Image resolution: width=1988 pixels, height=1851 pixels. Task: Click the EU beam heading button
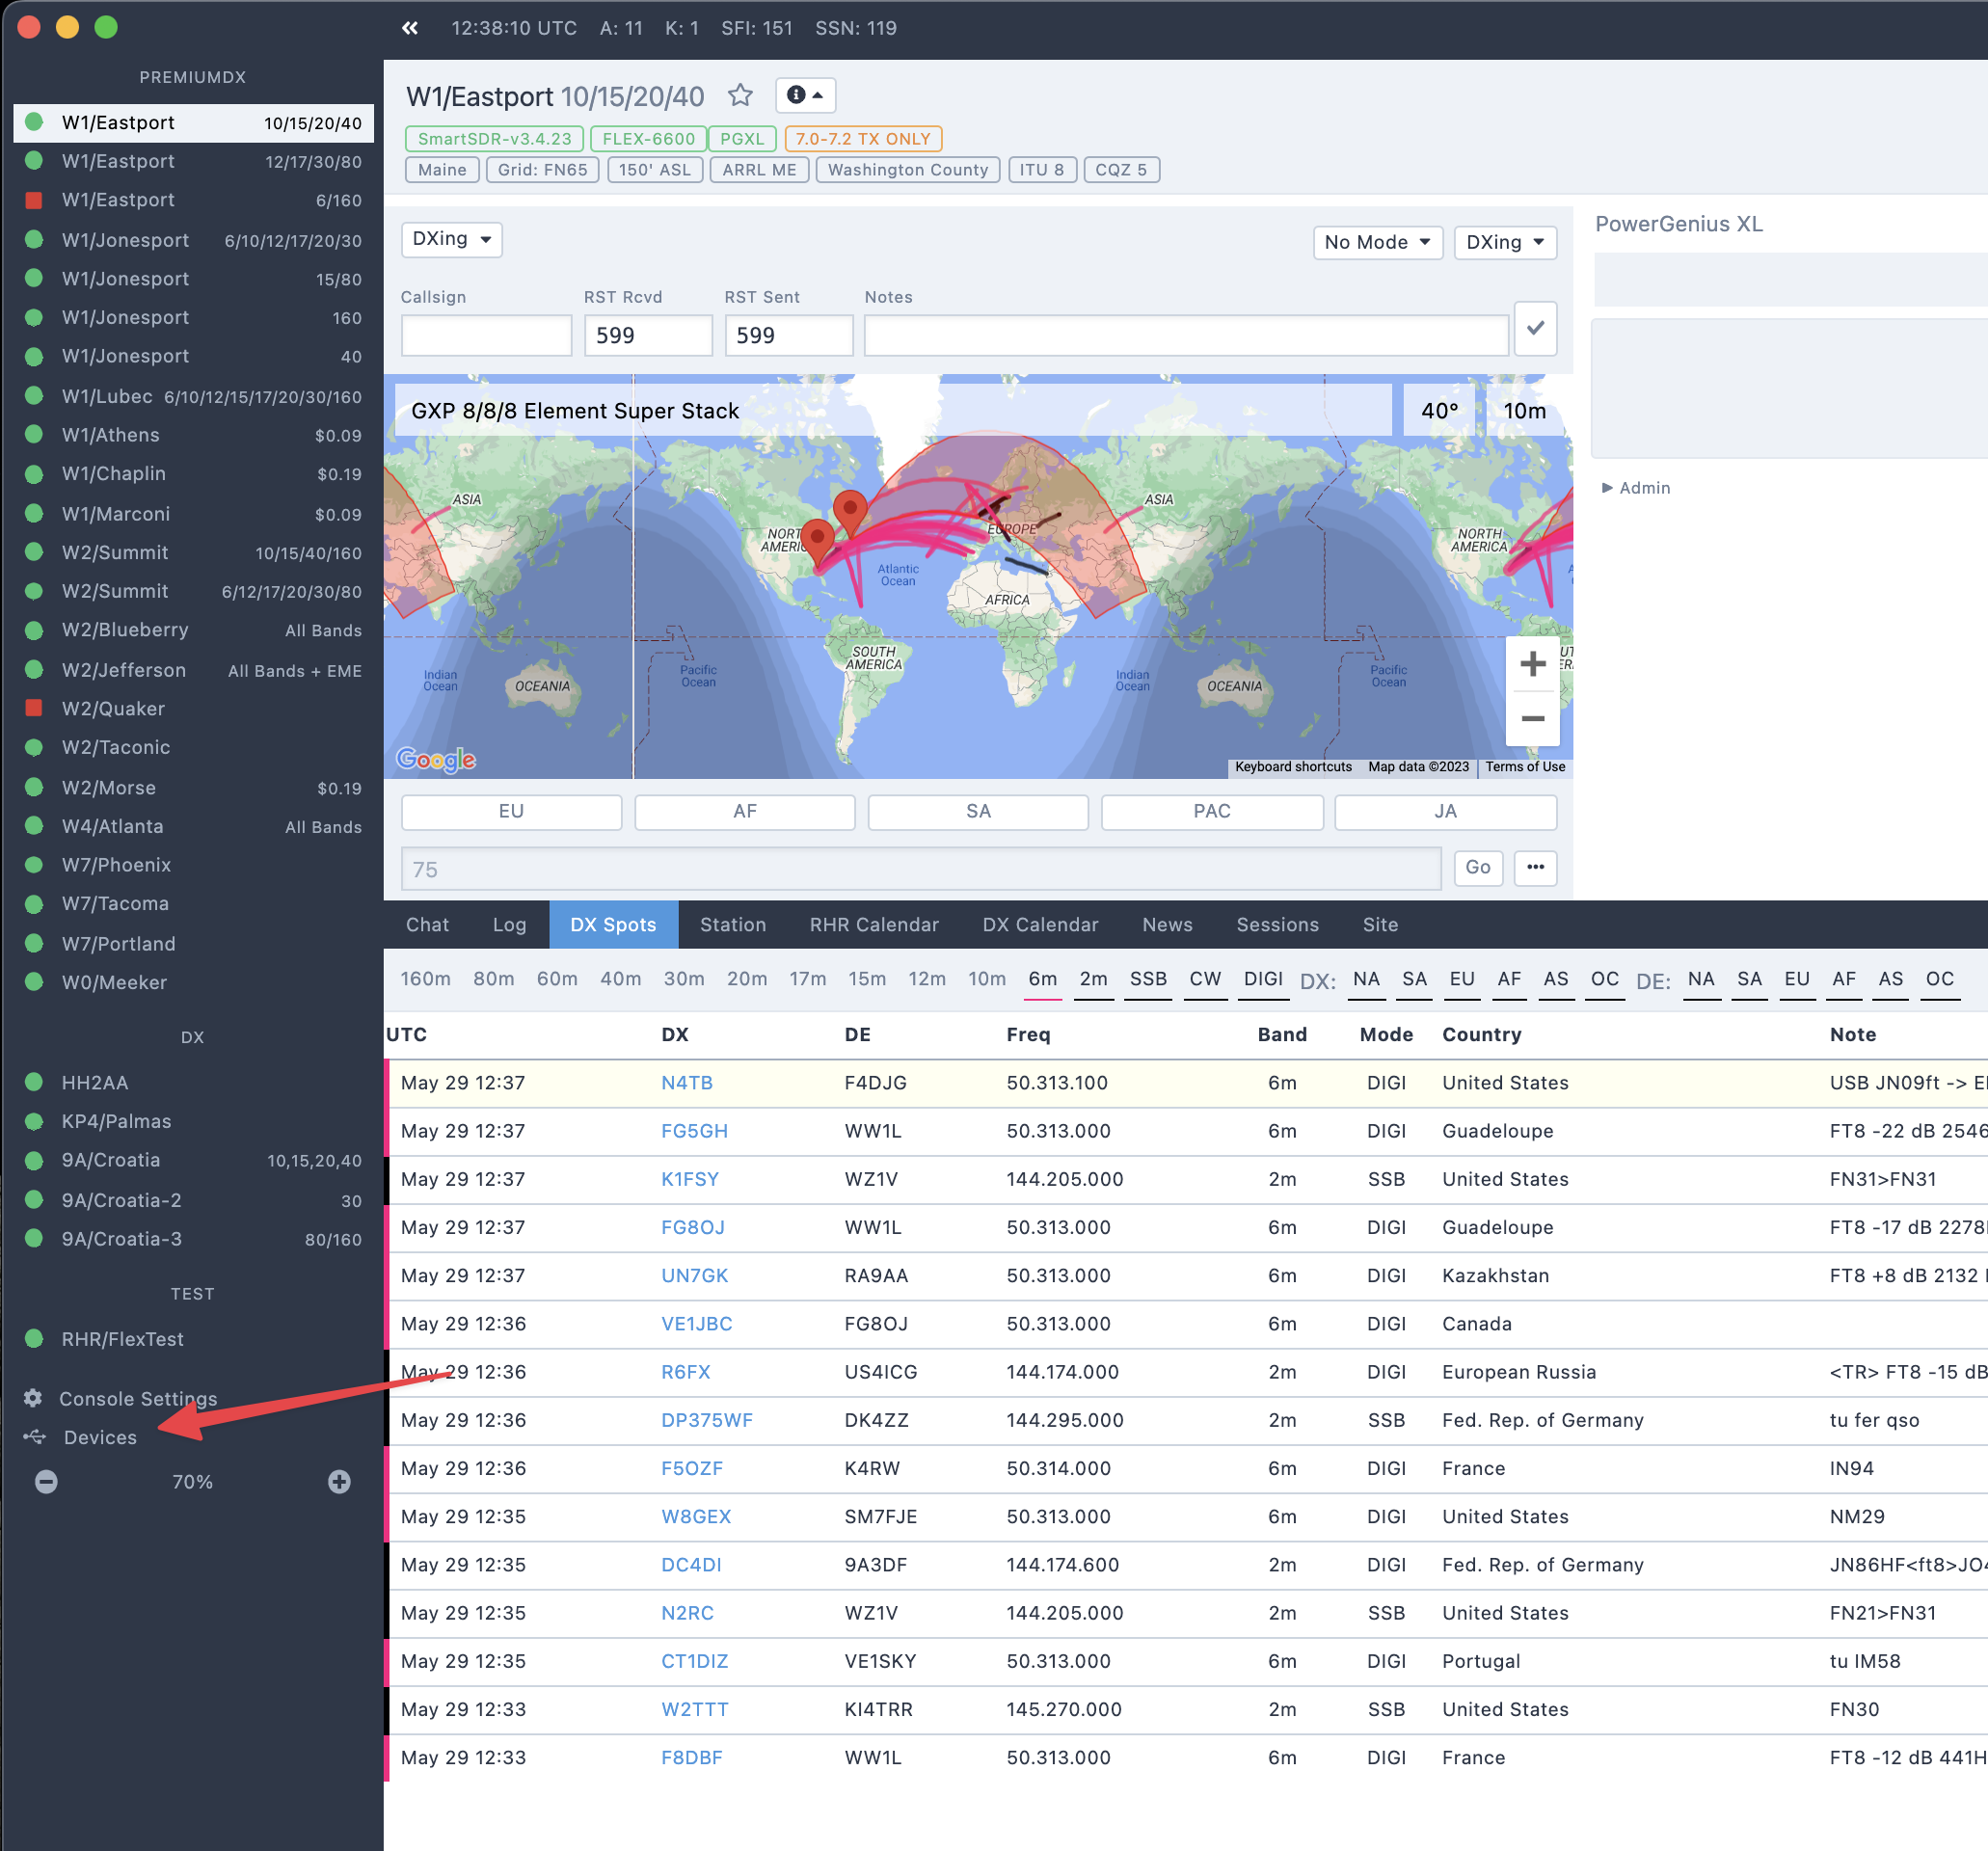pos(511,811)
